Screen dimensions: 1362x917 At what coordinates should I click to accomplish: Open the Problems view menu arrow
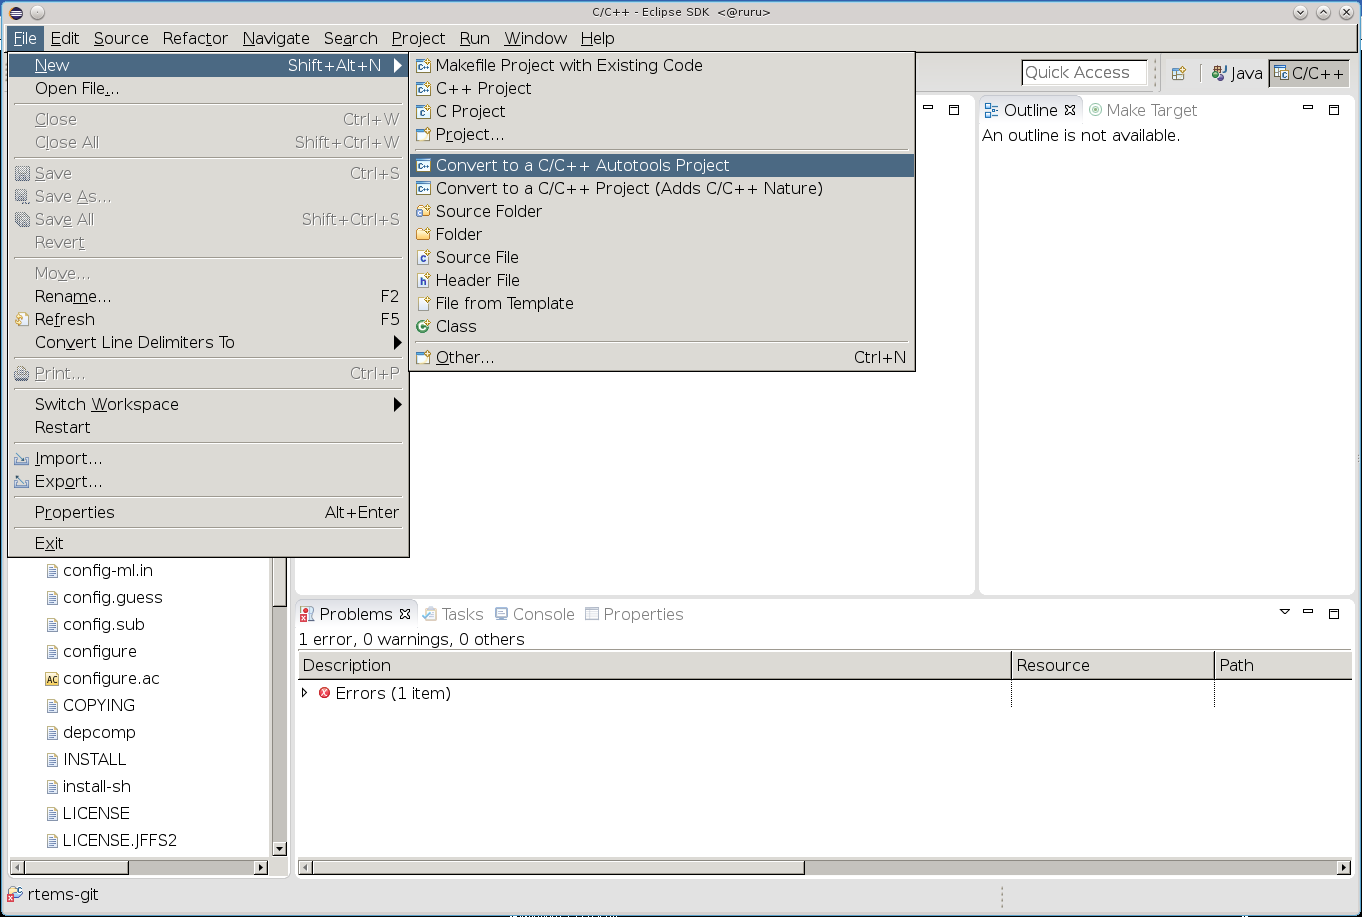pos(1285,612)
